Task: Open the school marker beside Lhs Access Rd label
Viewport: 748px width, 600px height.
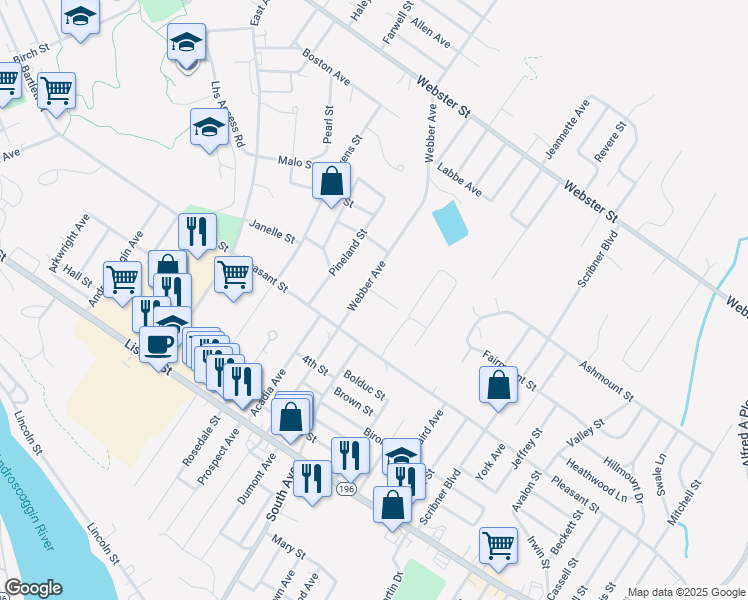Action: point(209,129)
